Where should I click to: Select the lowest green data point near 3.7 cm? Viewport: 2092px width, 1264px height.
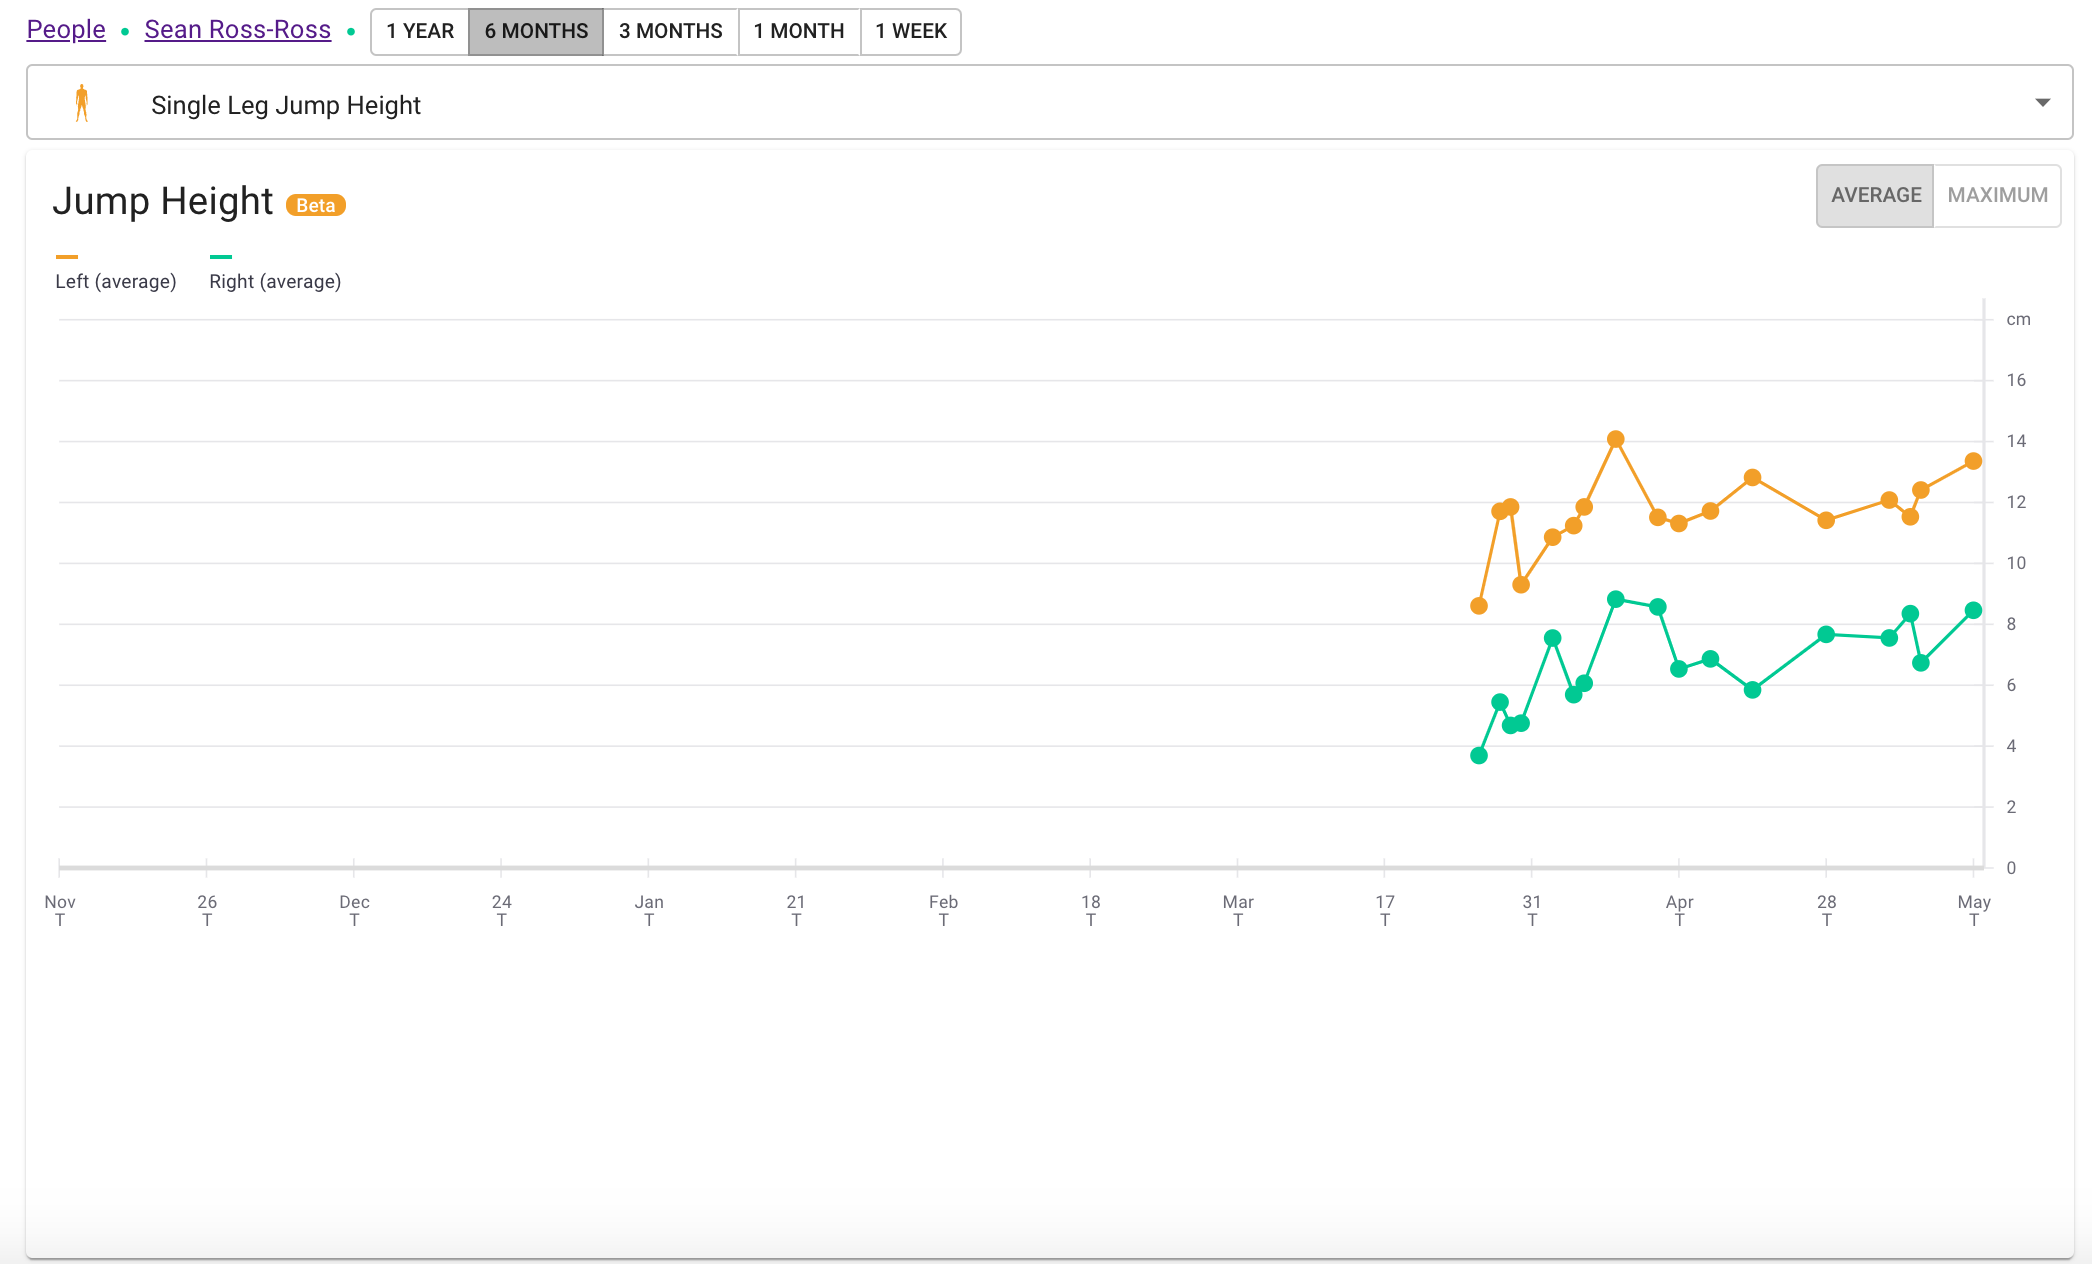pyautogui.click(x=1479, y=756)
